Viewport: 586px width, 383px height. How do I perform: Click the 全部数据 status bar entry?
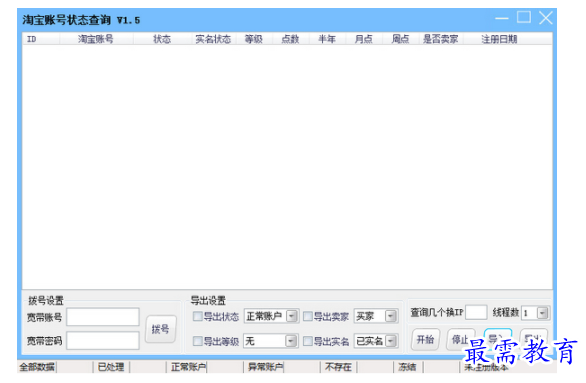[x=37, y=367]
